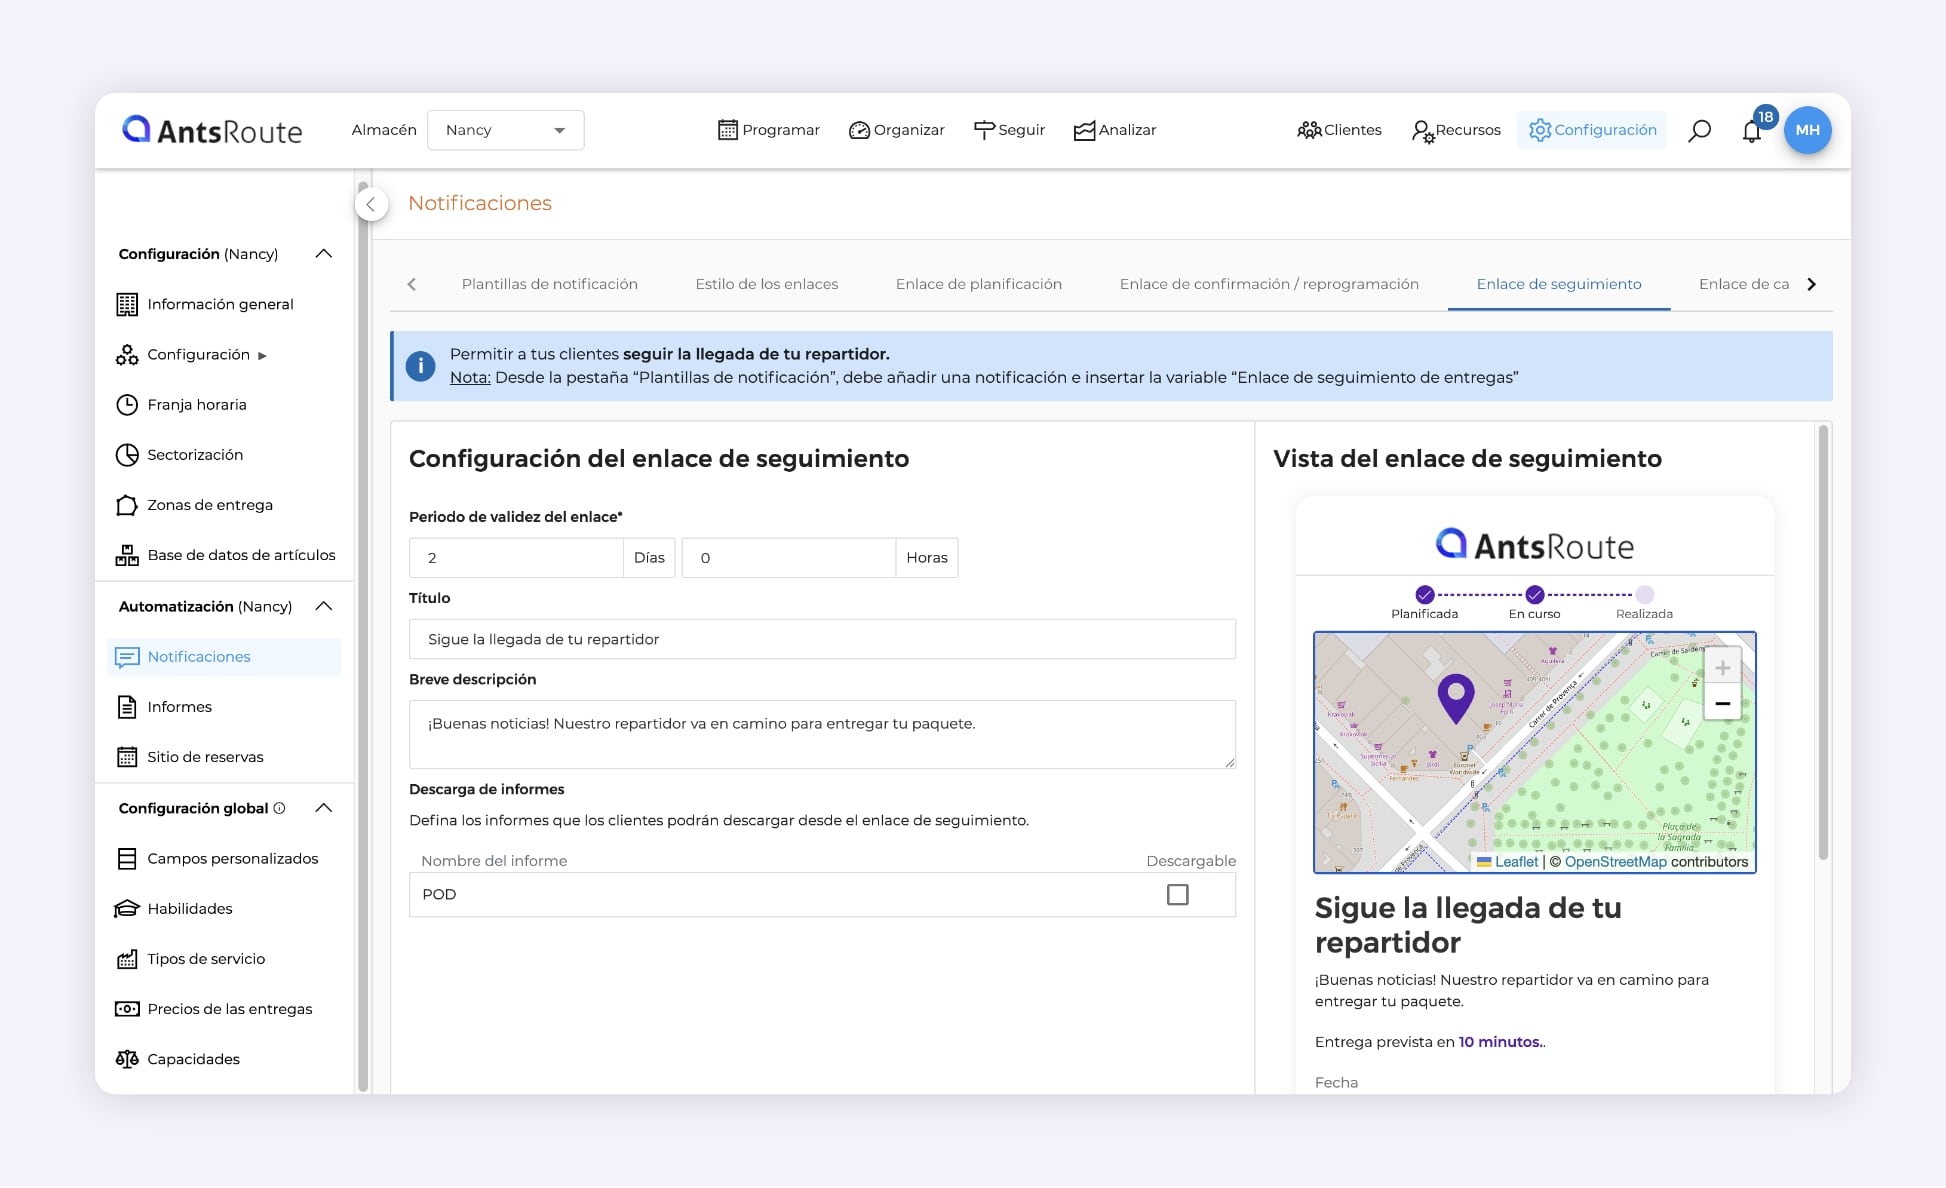Switch to the Plantillas de notificación tab
Viewport: 1946px width, 1188px height.
tap(550, 284)
